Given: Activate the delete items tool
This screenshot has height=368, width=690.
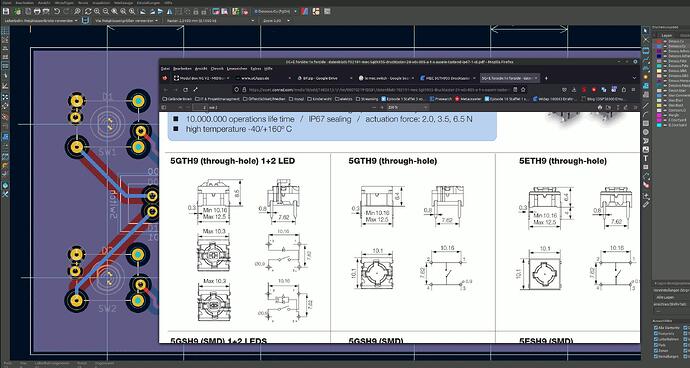Looking at the screenshot, I should coord(646,184).
